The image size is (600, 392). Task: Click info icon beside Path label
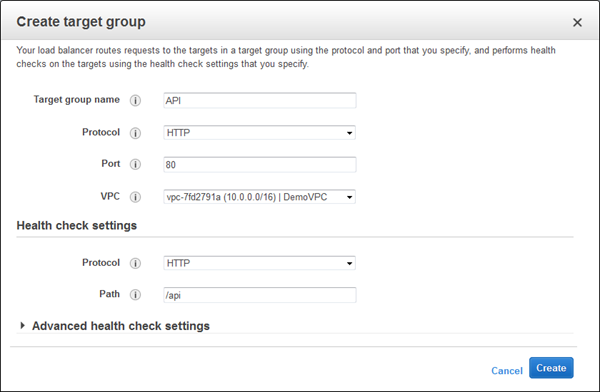[x=135, y=295]
